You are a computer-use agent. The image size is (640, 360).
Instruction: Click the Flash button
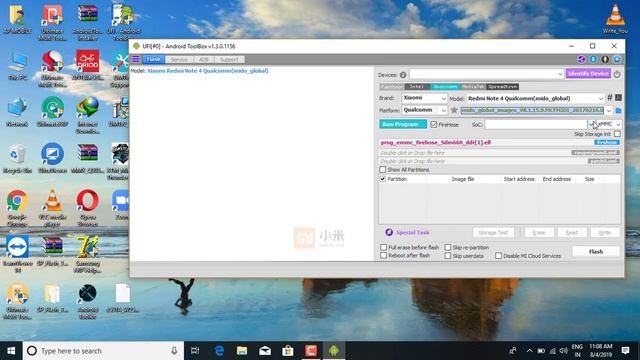[596, 251]
